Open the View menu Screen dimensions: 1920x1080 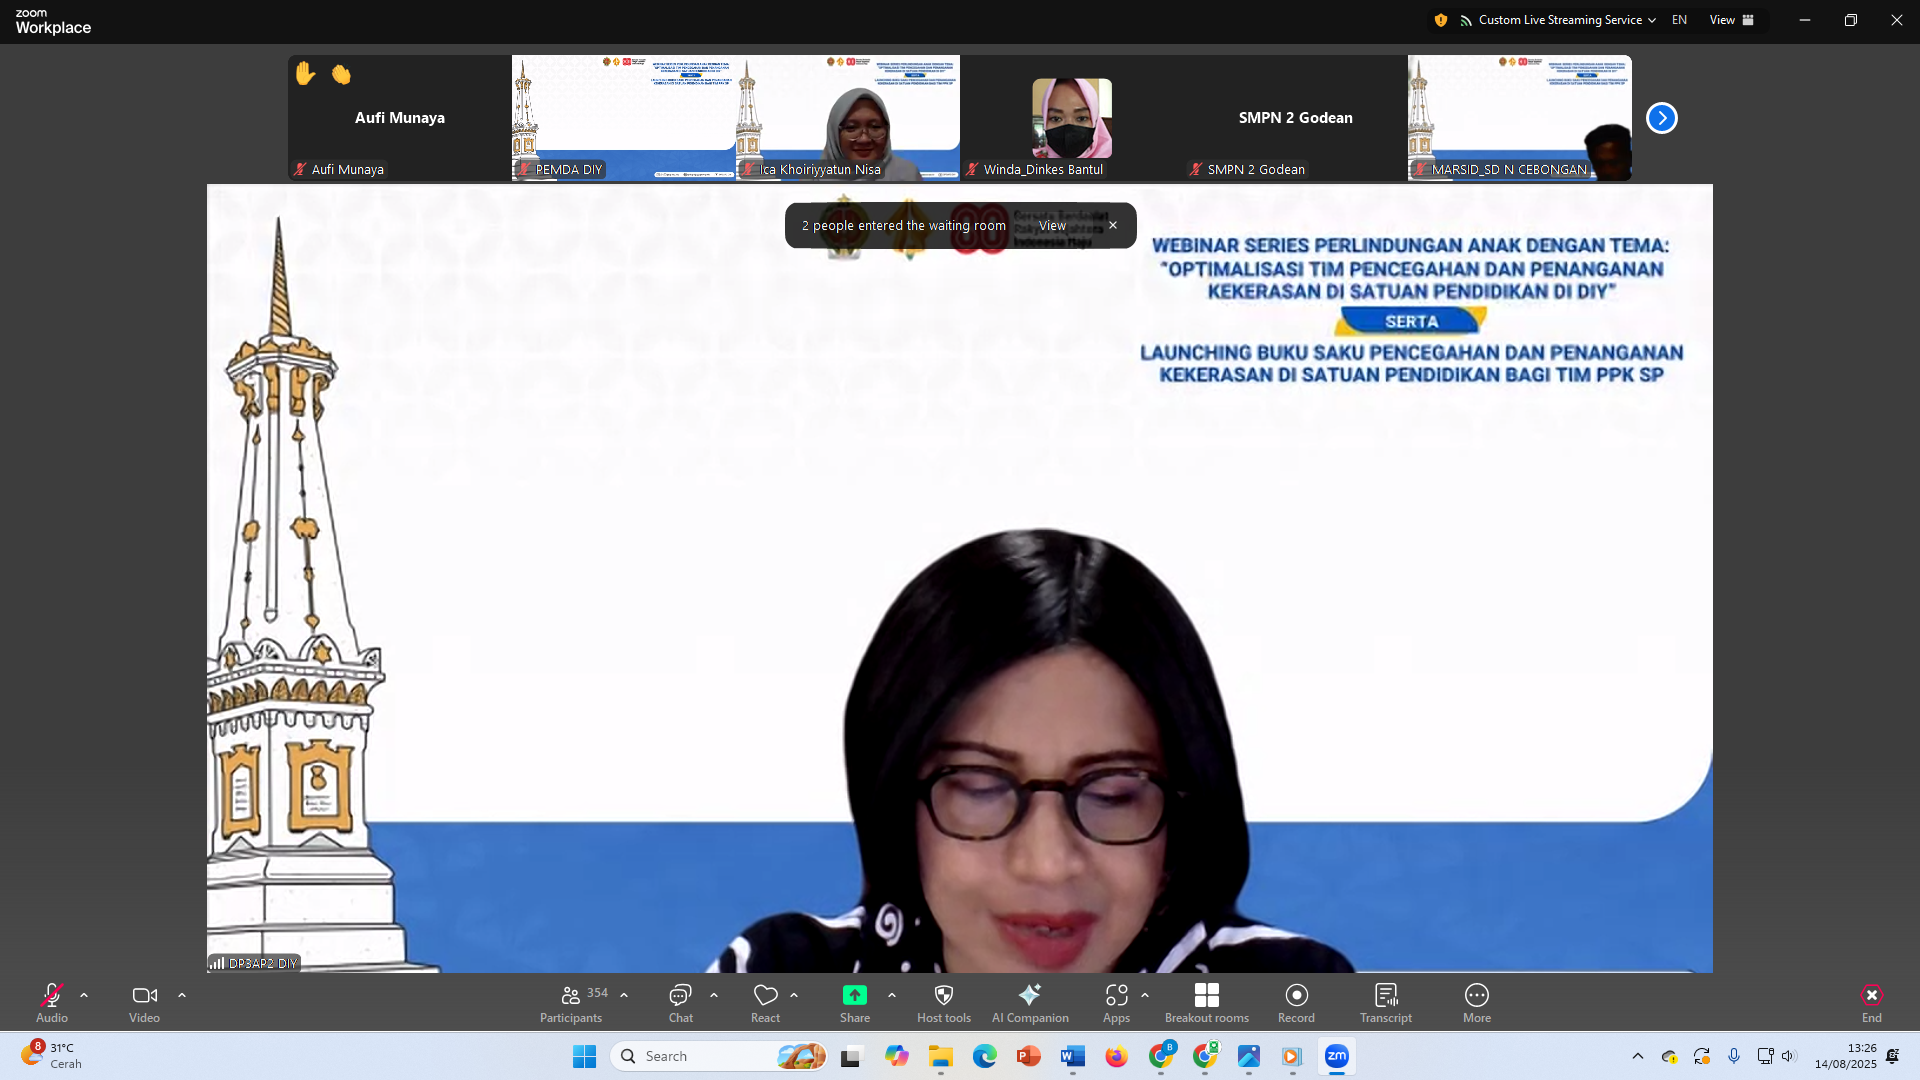click(1731, 20)
